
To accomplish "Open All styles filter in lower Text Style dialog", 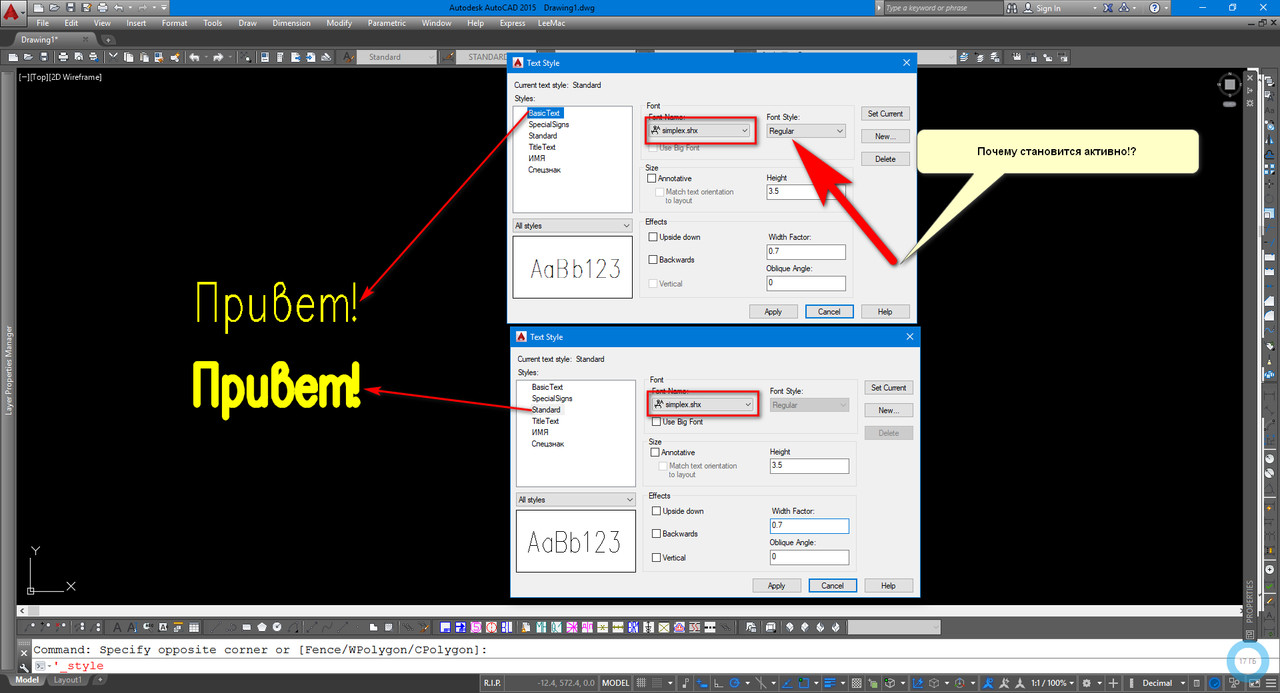I will point(576,500).
